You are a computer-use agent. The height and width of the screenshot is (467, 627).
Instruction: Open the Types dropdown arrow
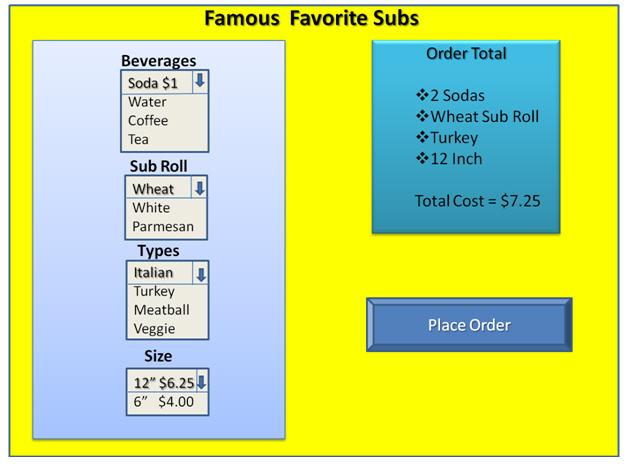pyautogui.click(x=200, y=273)
